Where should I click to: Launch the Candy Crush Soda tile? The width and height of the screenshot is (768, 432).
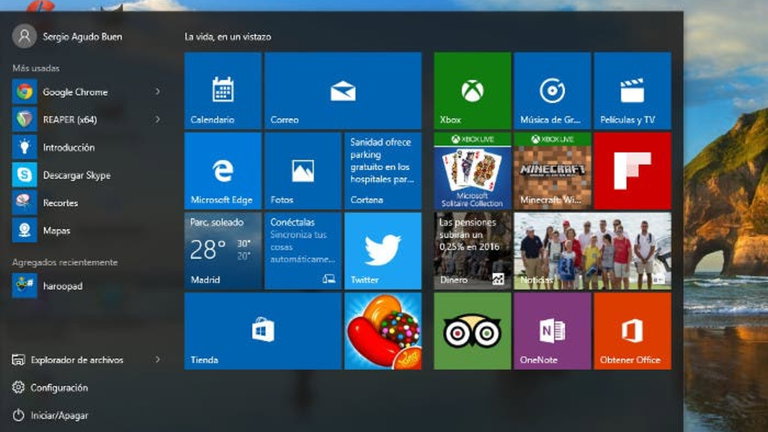[x=383, y=331]
